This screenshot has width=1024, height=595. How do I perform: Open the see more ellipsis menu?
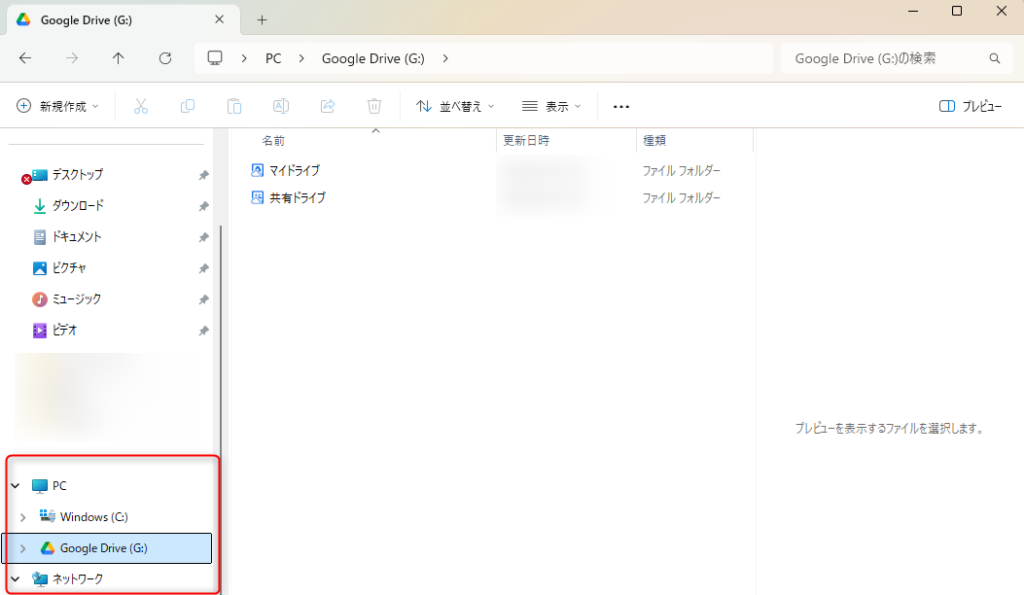coord(621,106)
